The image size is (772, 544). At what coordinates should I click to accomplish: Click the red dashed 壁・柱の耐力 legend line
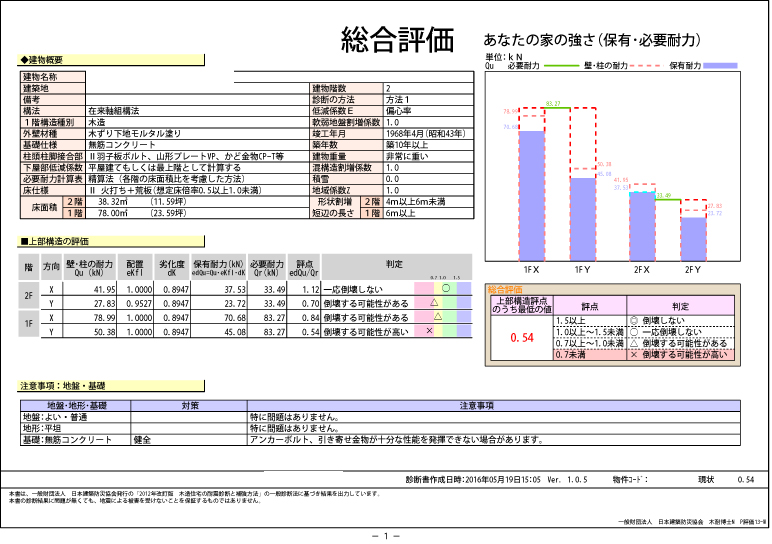click(646, 65)
